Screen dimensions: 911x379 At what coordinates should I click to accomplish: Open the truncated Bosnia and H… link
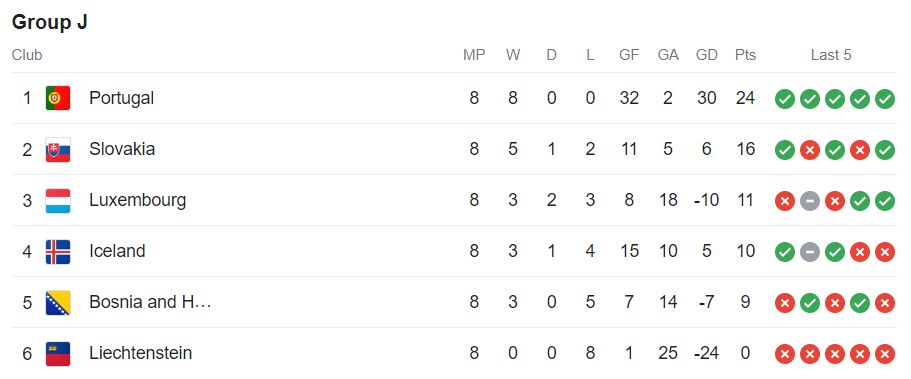click(150, 302)
